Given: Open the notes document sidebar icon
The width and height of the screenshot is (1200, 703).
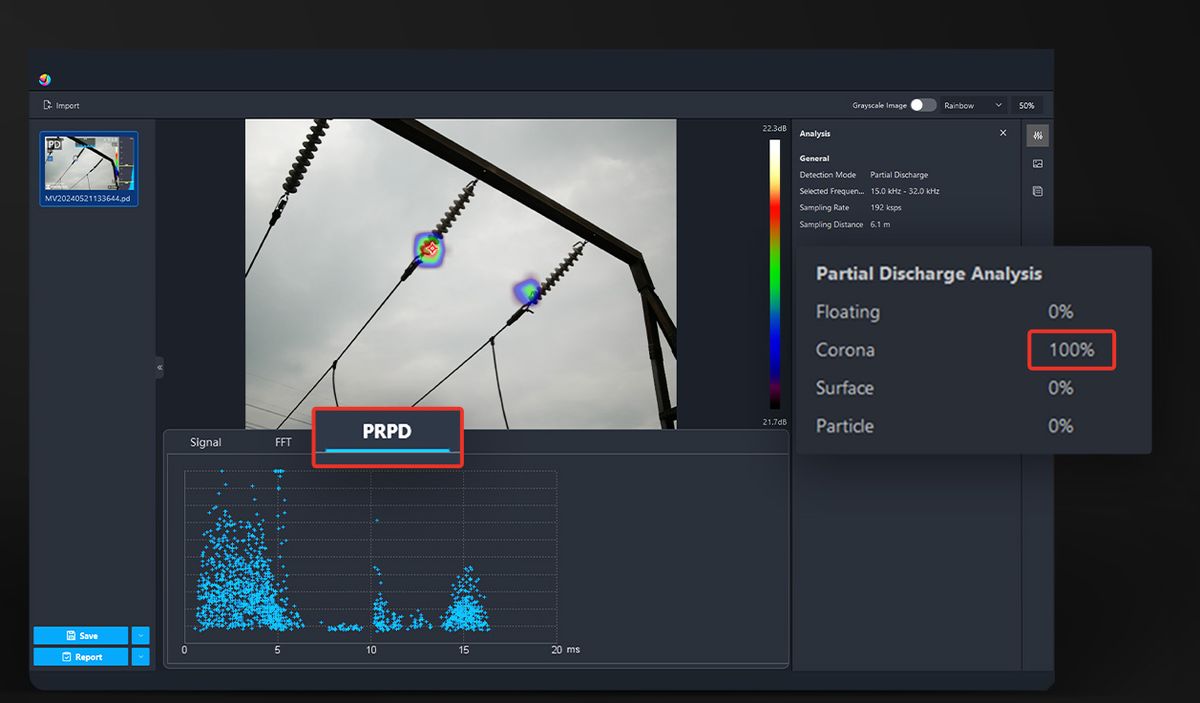Looking at the screenshot, I should [x=1038, y=191].
